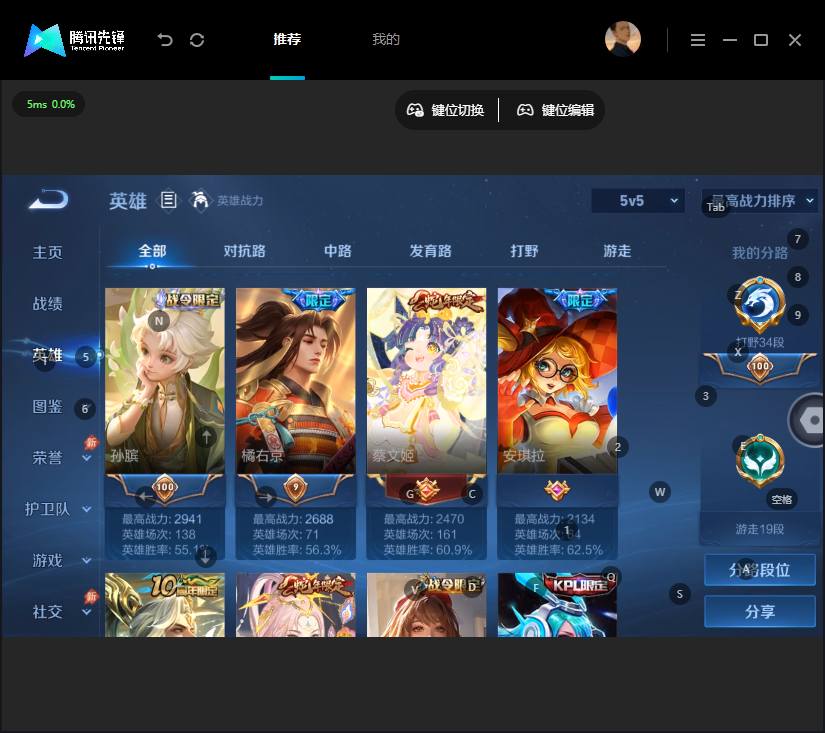Select the 游走 hero filter tab
The height and width of the screenshot is (733, 825).
(617, 251)
